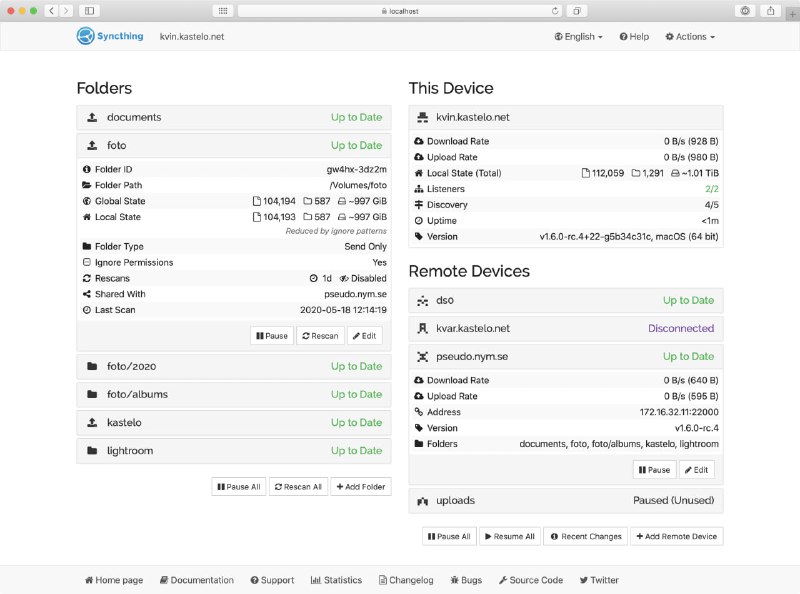Click Add Remote Device
Image resolution: width=800 pixels, height=594 pixels.
click(676, 536)
